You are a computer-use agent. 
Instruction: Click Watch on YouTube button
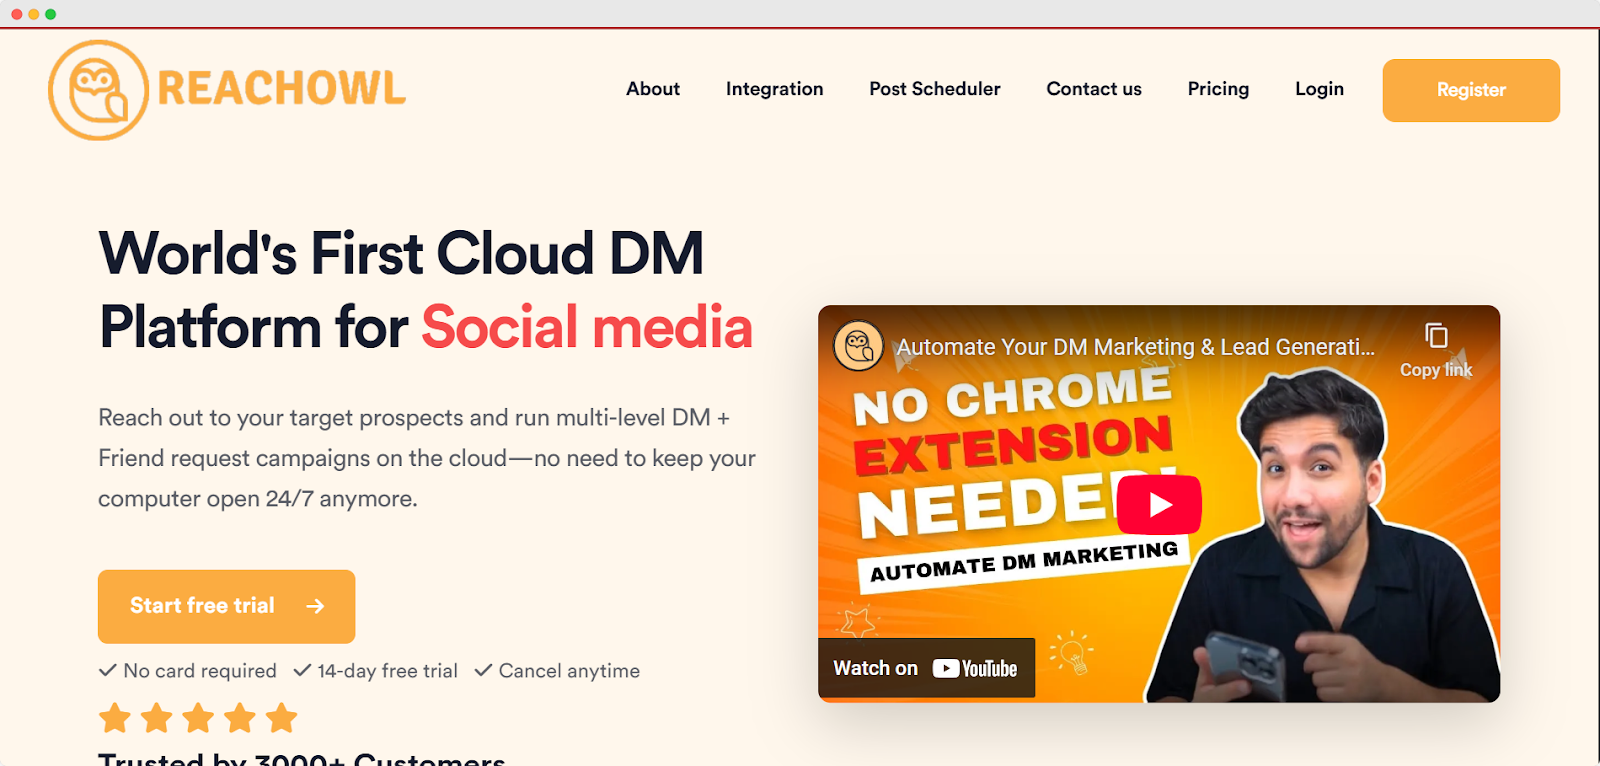click(x=926, y=668)
